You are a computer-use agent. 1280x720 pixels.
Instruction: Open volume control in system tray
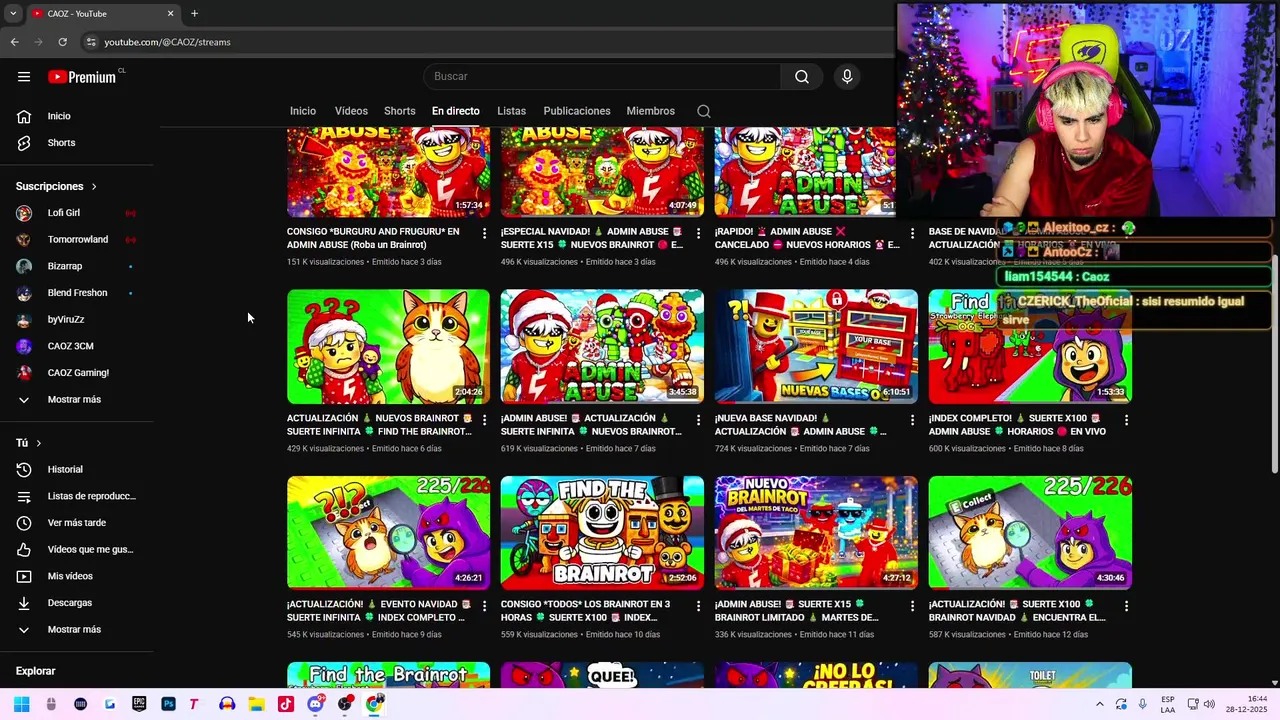click(1209, 704)
